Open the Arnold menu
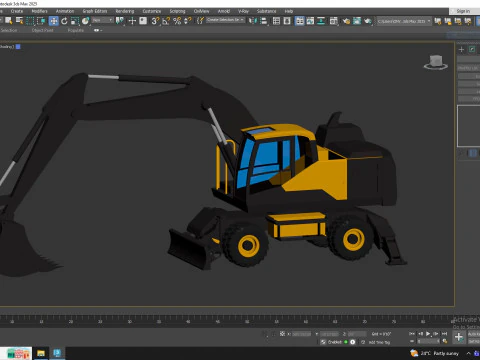Viewport: 480px width, 360px height. (x=224, y=11)
